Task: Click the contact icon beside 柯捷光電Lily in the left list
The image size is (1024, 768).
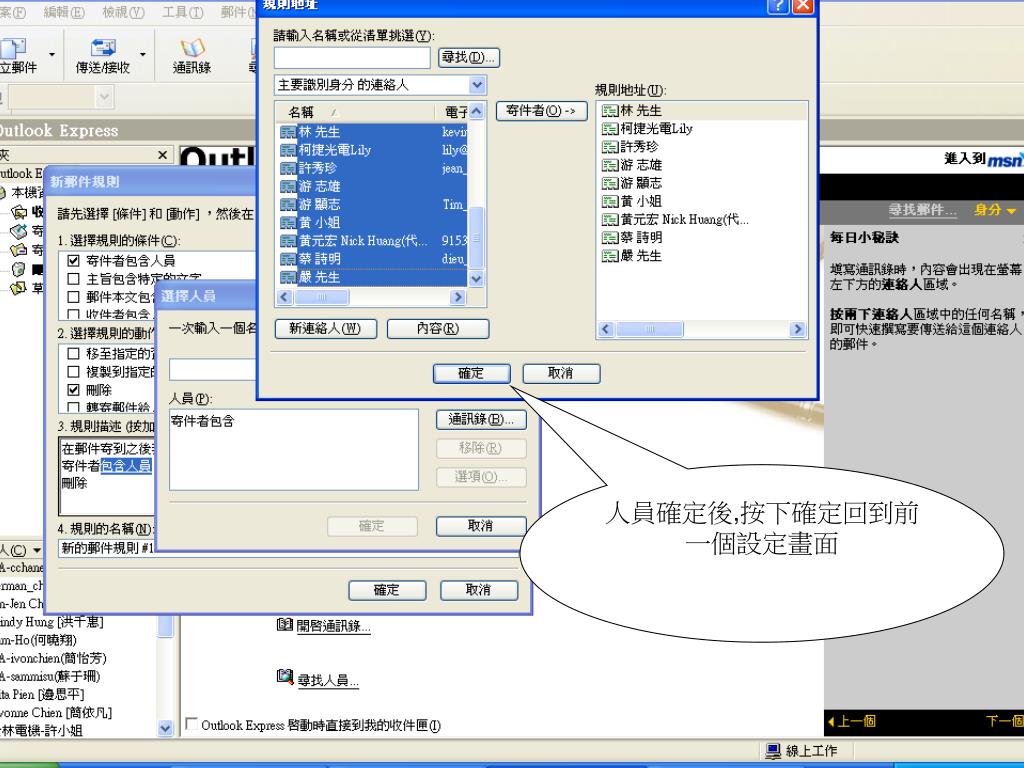Action: tap(288, 151)
